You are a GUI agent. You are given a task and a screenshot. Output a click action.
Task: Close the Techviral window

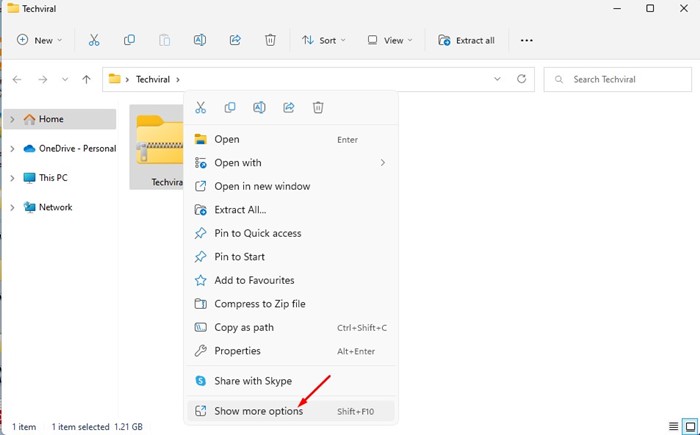coord(683,8)
